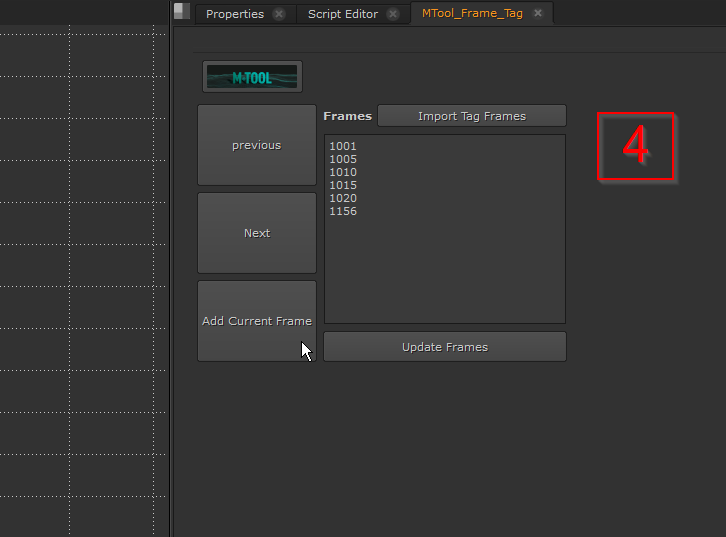Place cursor on frame 1005 entry
Screen dimensions: 726x537
pyautogui.click(x=343, y=159)
